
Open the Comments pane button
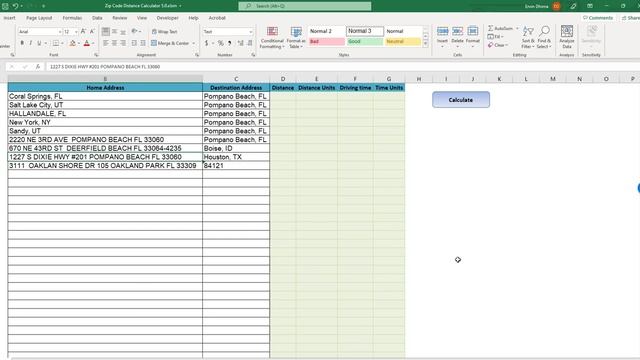[x=598, y=18]
